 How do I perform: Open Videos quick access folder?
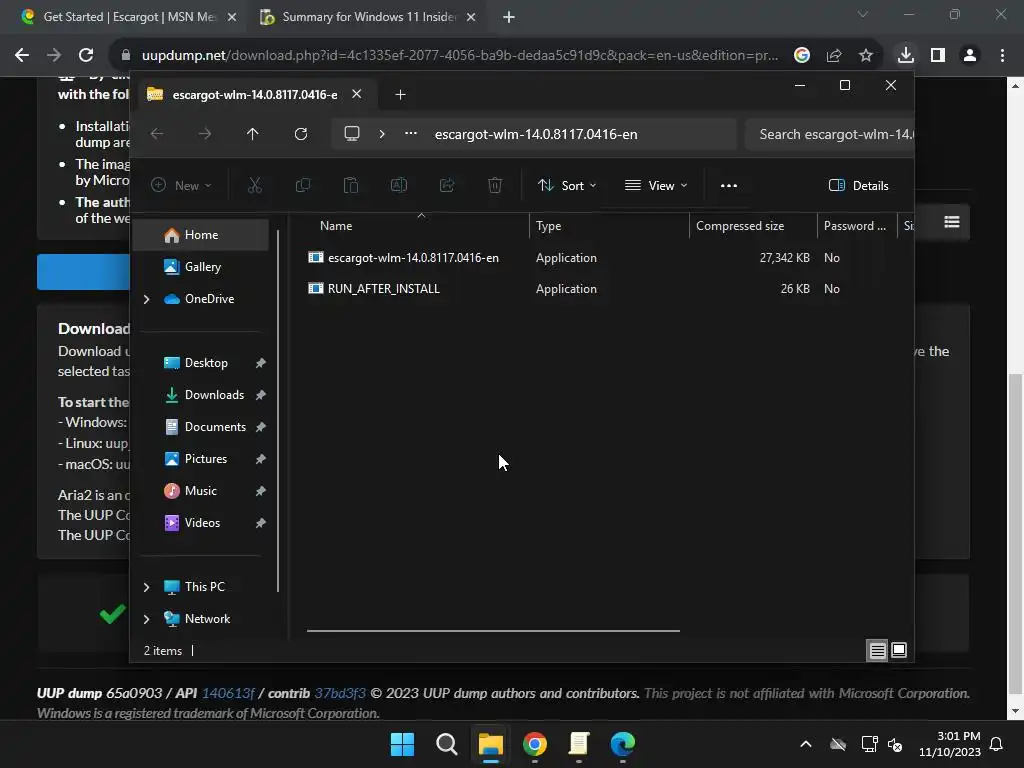202,523
